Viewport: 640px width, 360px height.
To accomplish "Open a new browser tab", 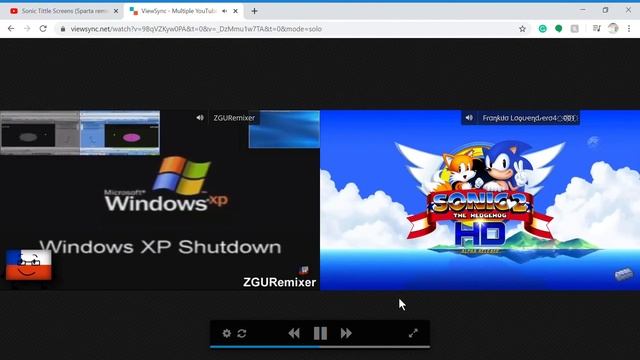I will (254, 11).
